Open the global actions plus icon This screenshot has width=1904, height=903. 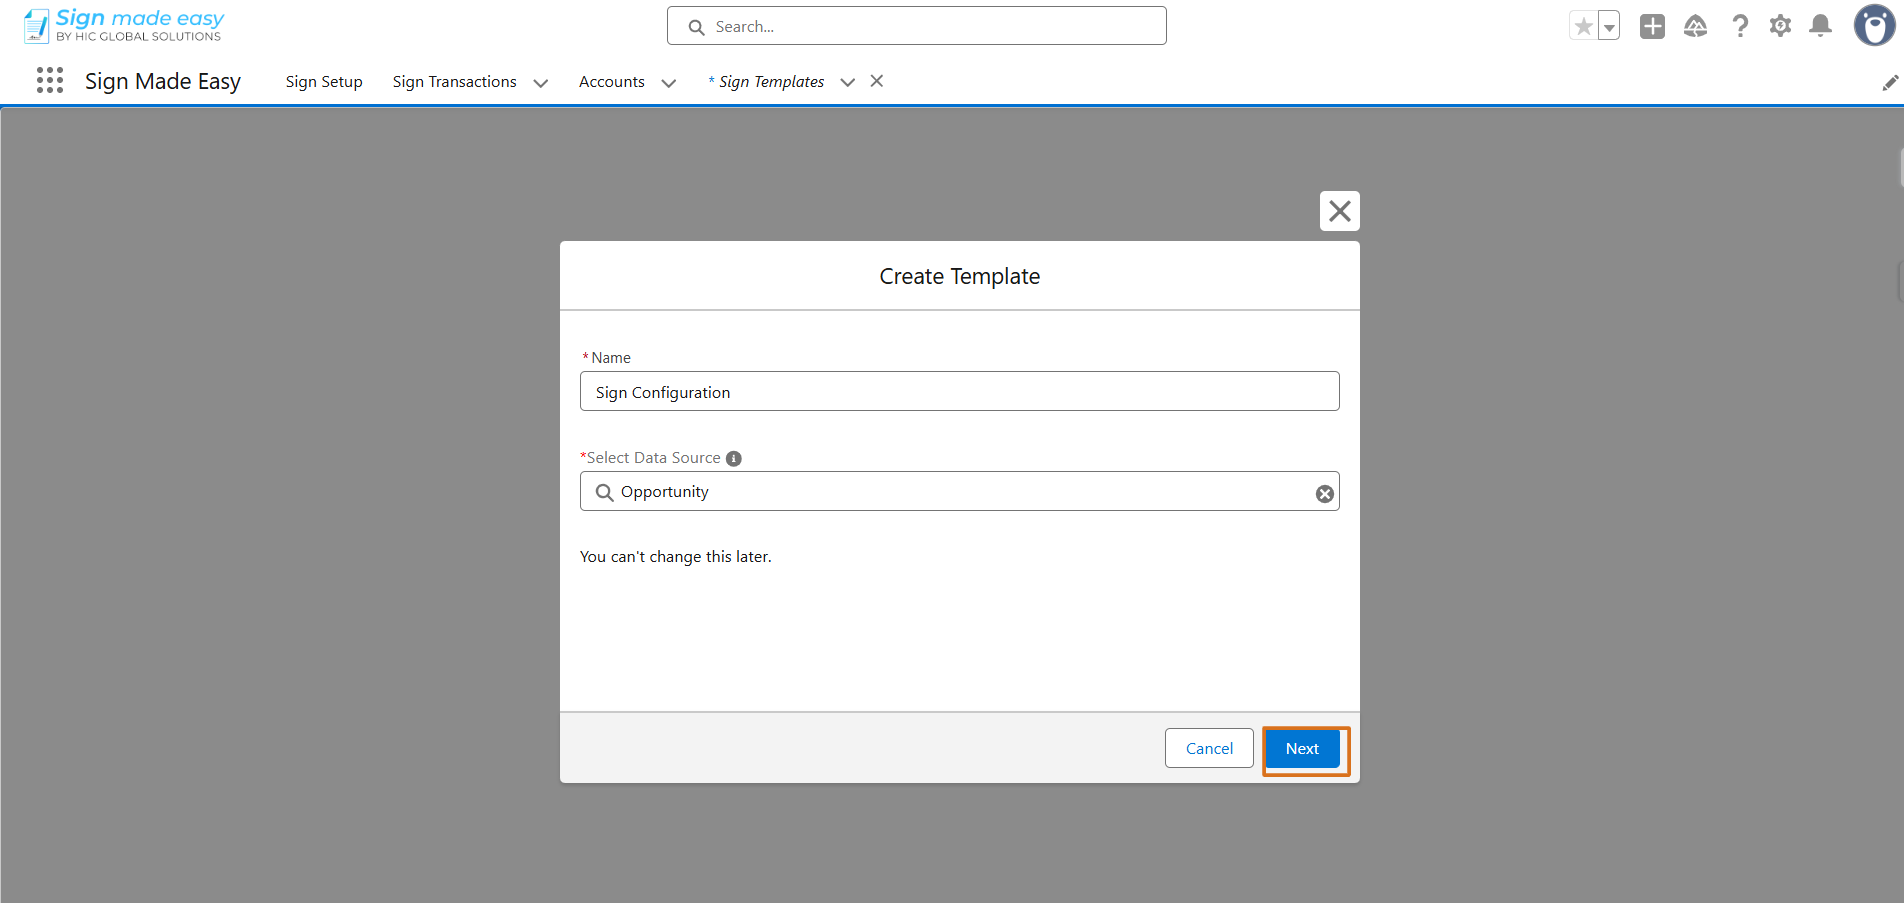(x=1653, y=26)
